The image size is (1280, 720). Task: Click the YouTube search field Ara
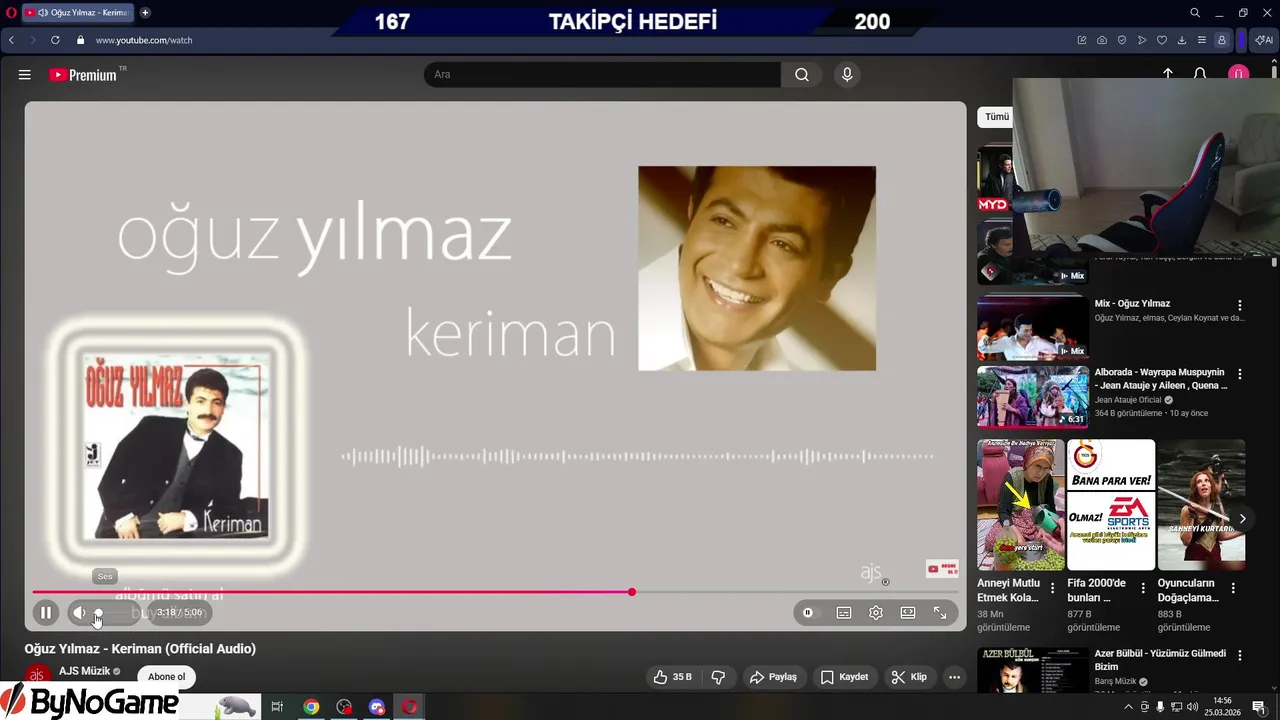[603, 75]
